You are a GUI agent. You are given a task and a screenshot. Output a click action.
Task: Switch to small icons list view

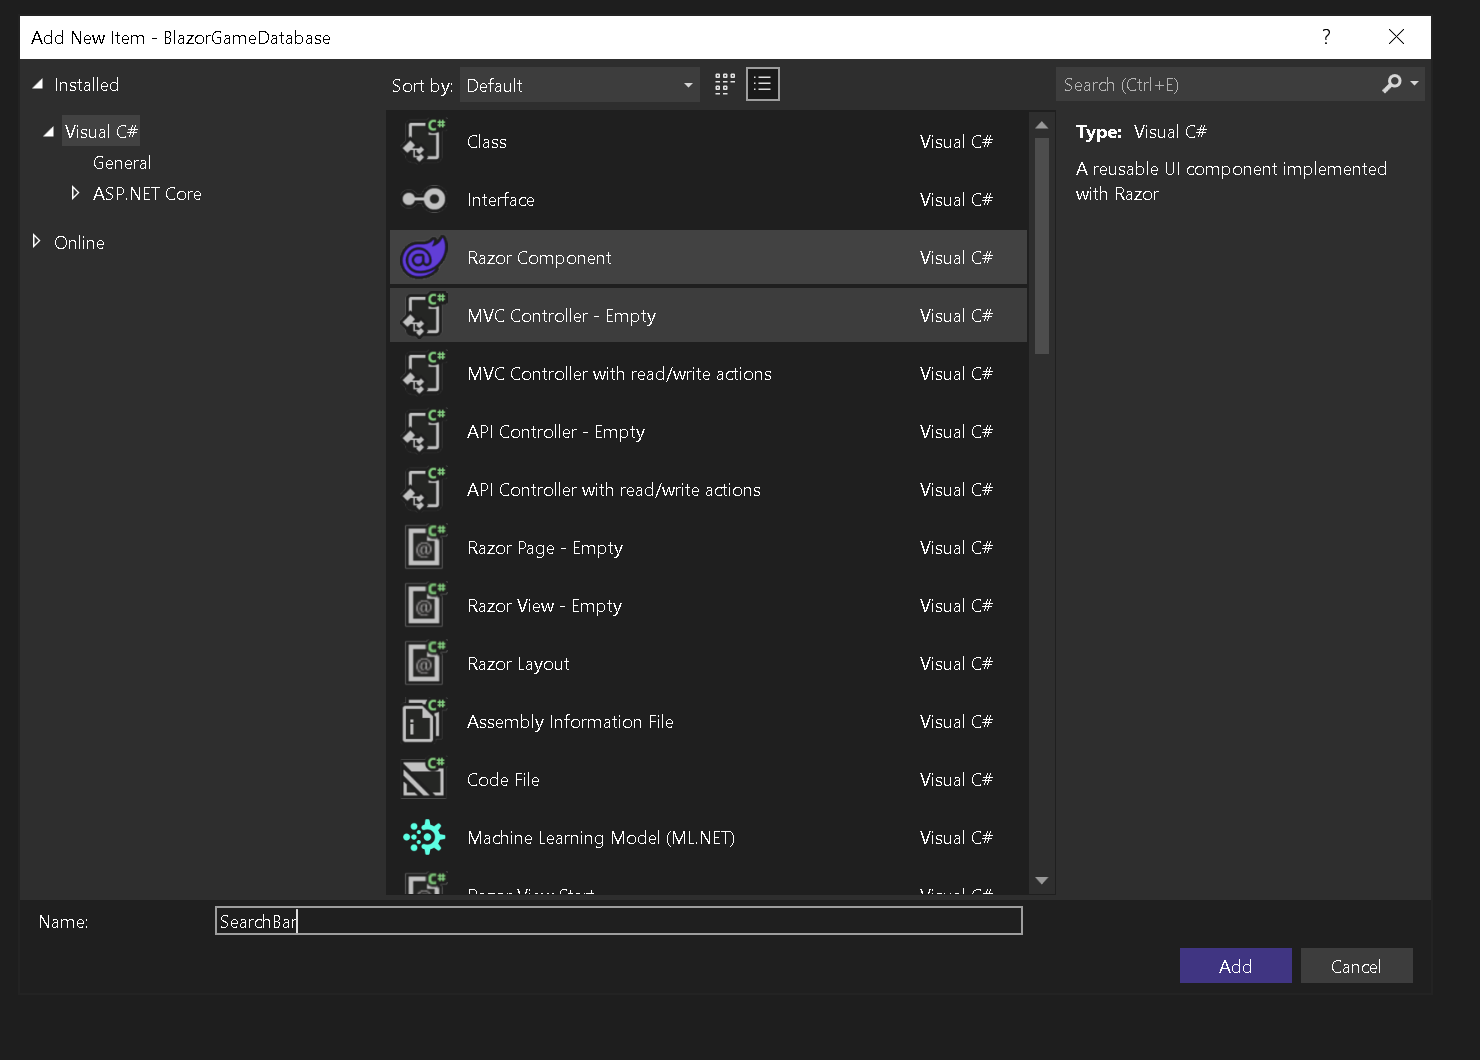tap(763, 85)
